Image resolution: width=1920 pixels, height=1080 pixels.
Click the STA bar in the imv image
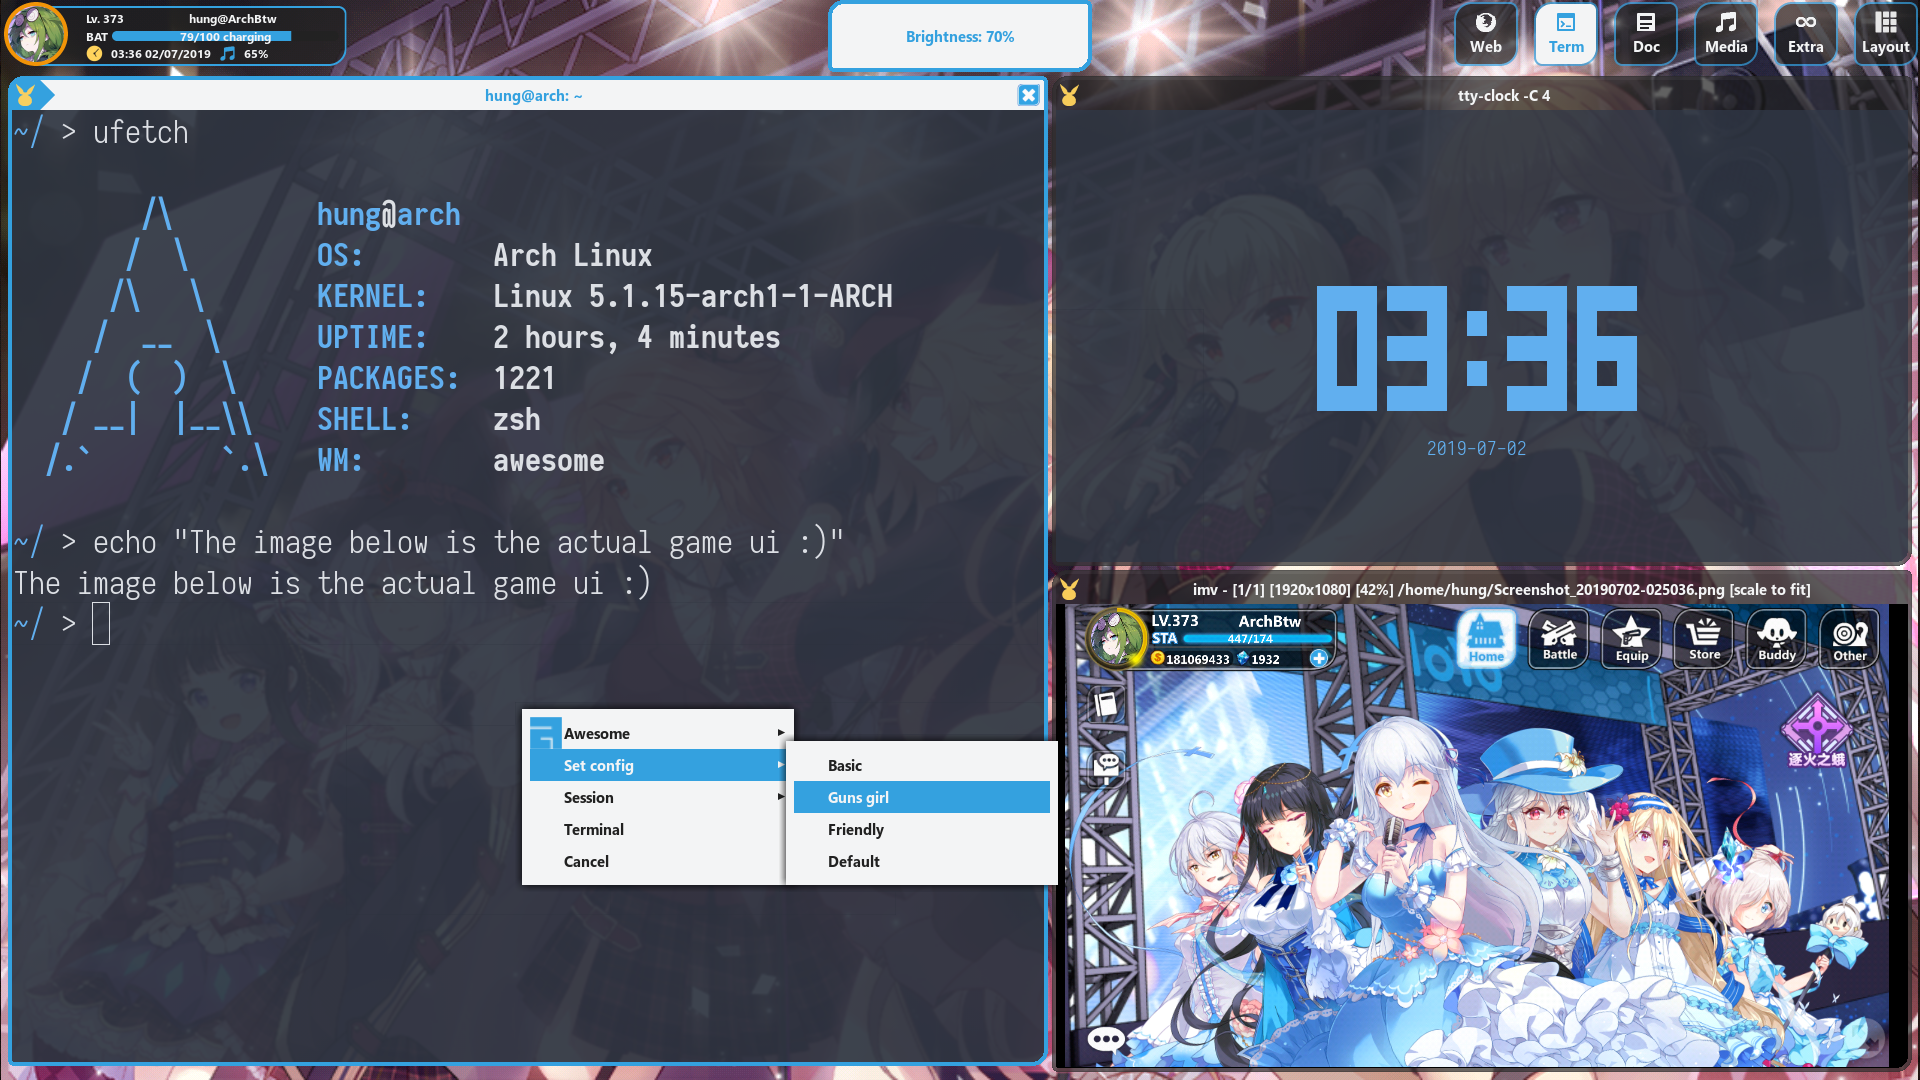(1257, 638)
